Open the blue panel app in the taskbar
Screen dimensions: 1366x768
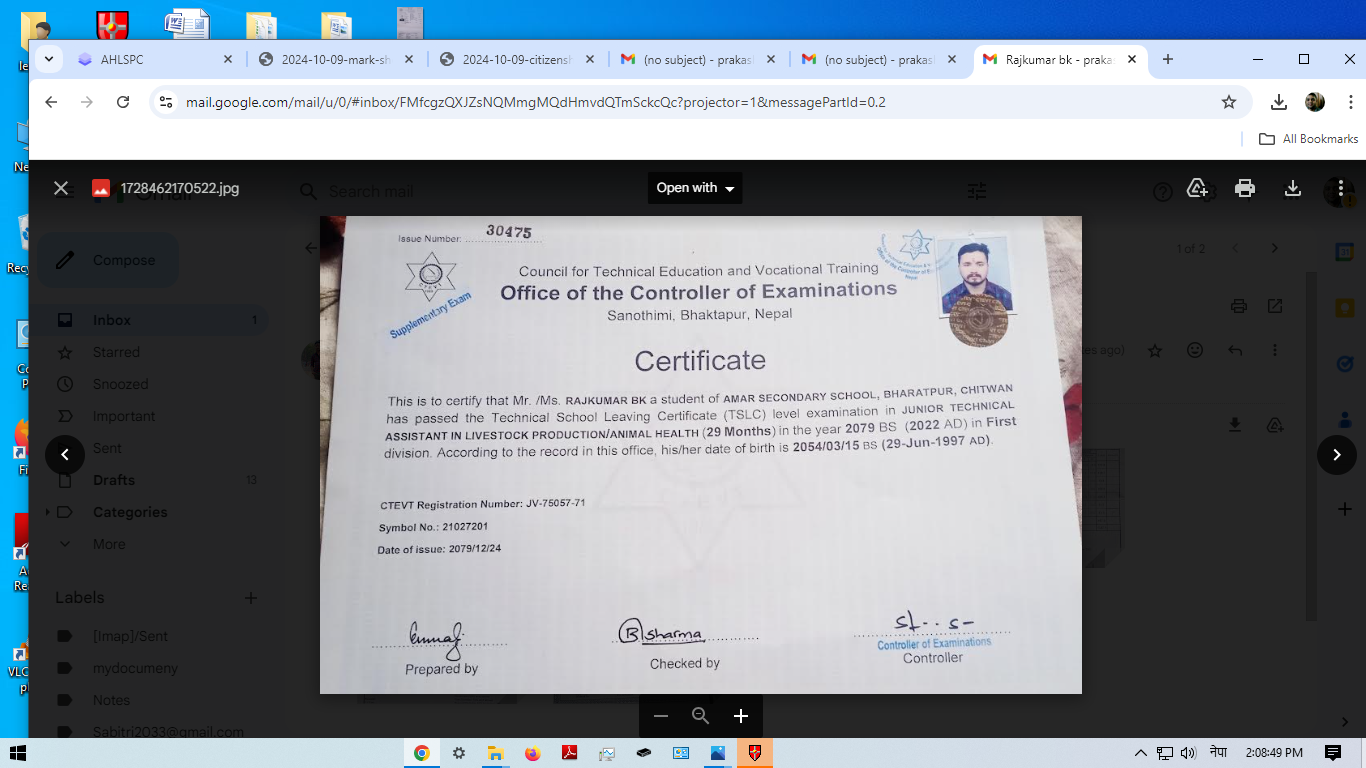(681, 753)
